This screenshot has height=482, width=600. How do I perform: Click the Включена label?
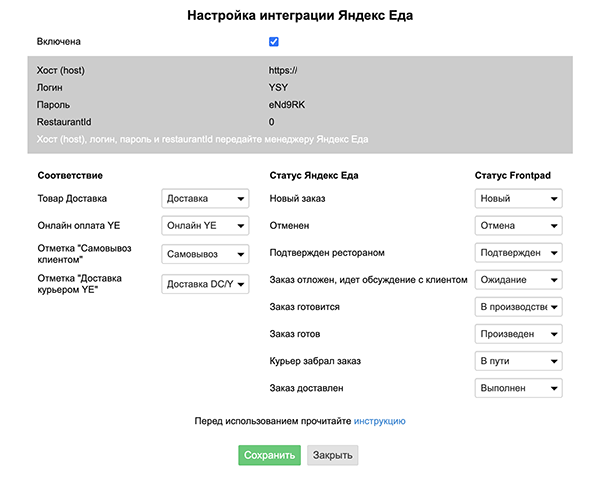[59, 42]
